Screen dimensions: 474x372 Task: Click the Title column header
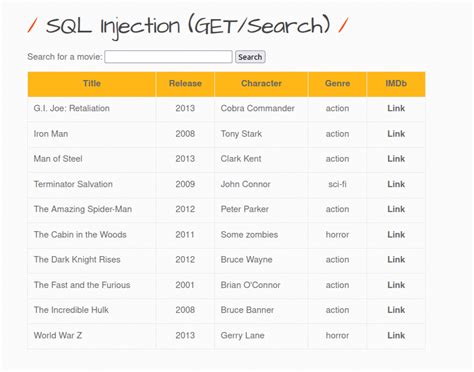92,84
